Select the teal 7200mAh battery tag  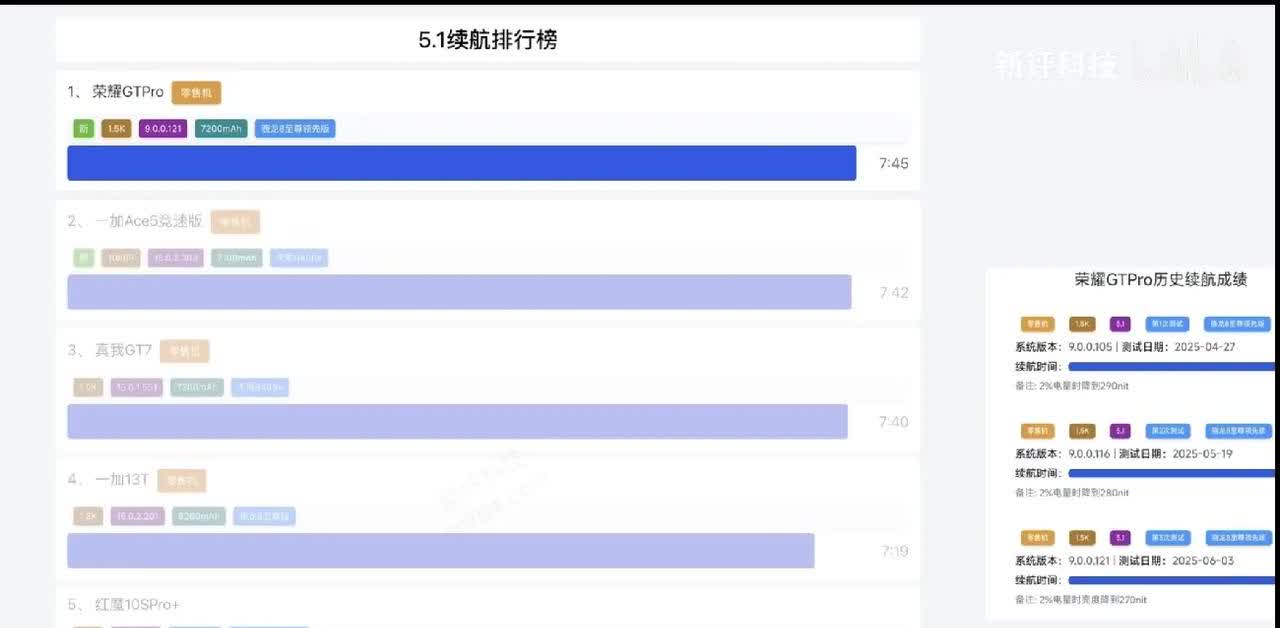tap(221, 128)
